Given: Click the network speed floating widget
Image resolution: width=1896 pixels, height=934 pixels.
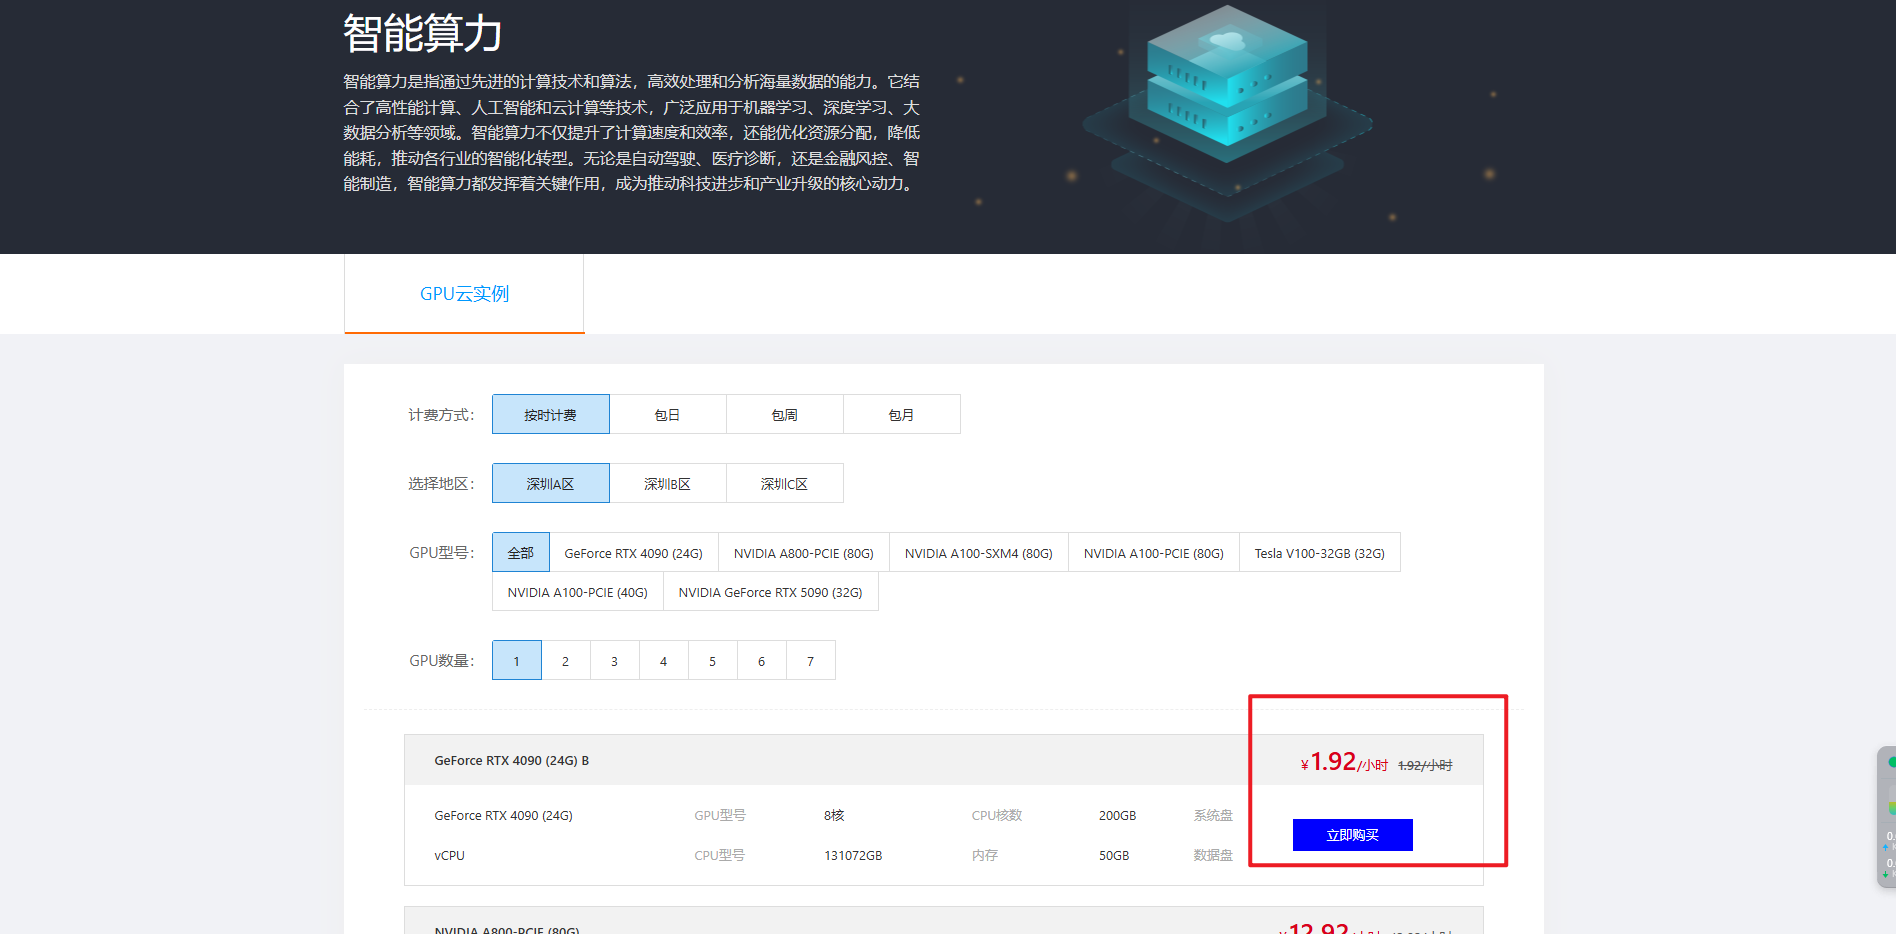Looking at the screenshot, I should pos(1887,817).
